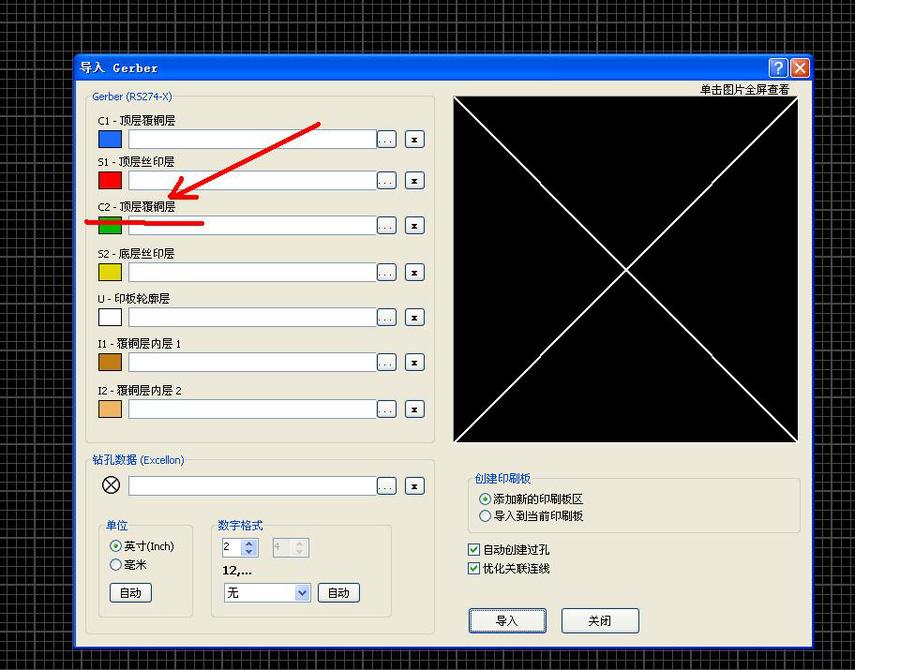Clear the S1 top silkscreen file path

pyautogui.click(x=414, y=181)
